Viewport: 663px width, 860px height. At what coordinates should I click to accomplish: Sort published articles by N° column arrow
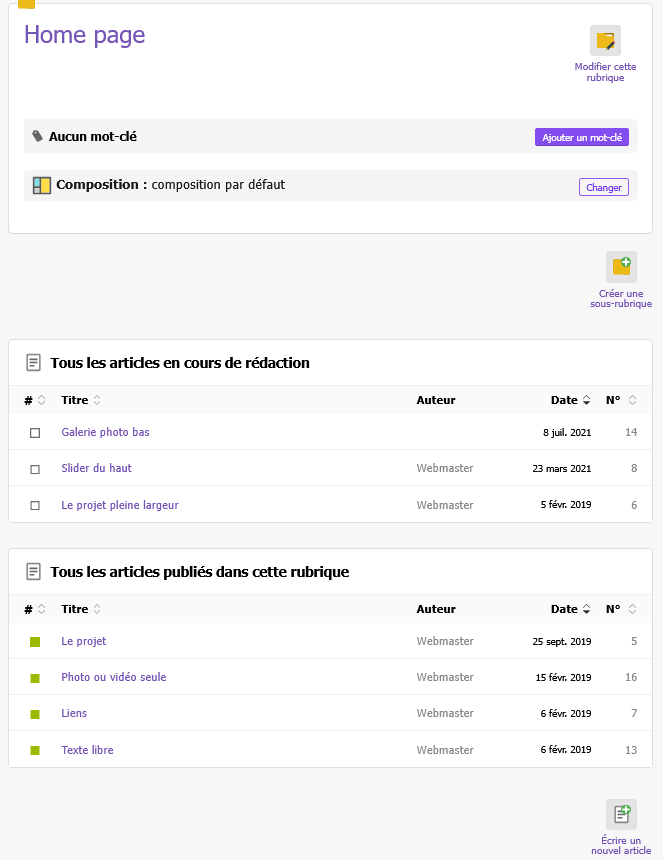pyautogui.click(x=632, y=609)
